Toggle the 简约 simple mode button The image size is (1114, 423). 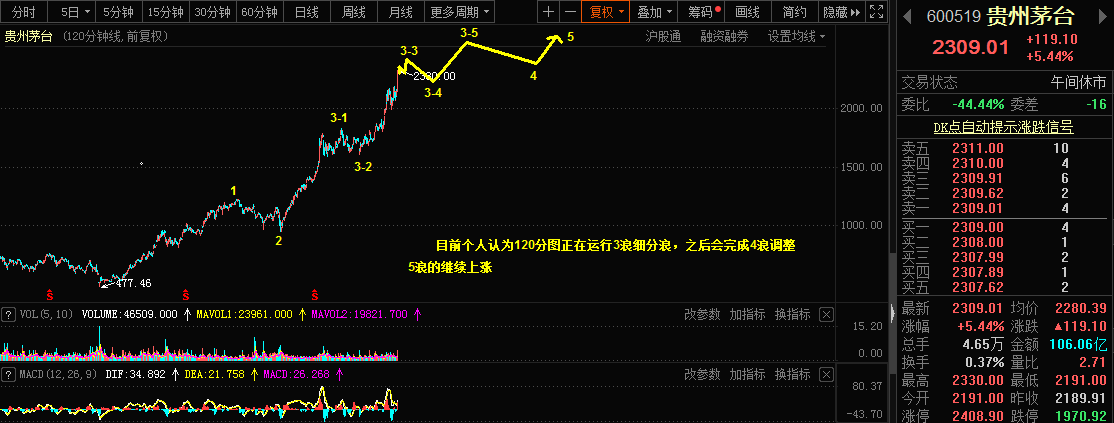pyautogui.click(x=794, y=11)
